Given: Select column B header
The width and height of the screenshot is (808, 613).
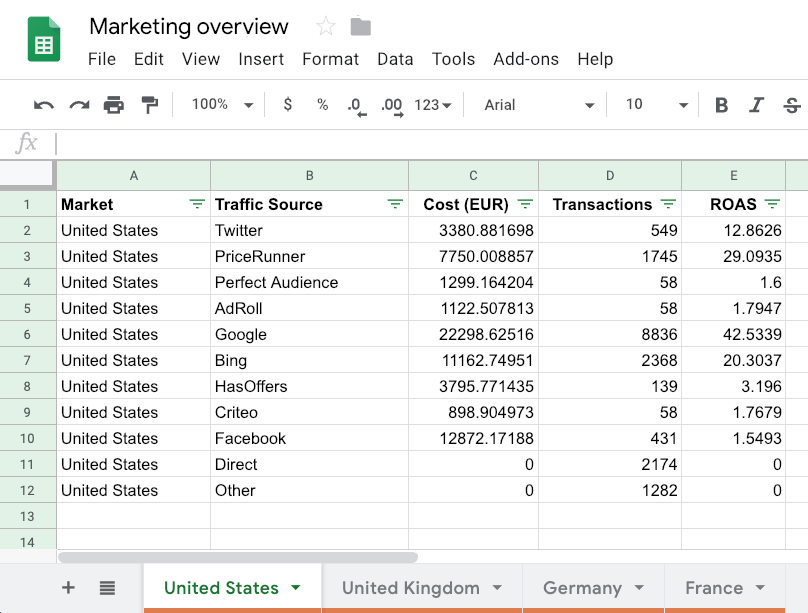Looking at the screenshot, I should [x=309, y=176].
